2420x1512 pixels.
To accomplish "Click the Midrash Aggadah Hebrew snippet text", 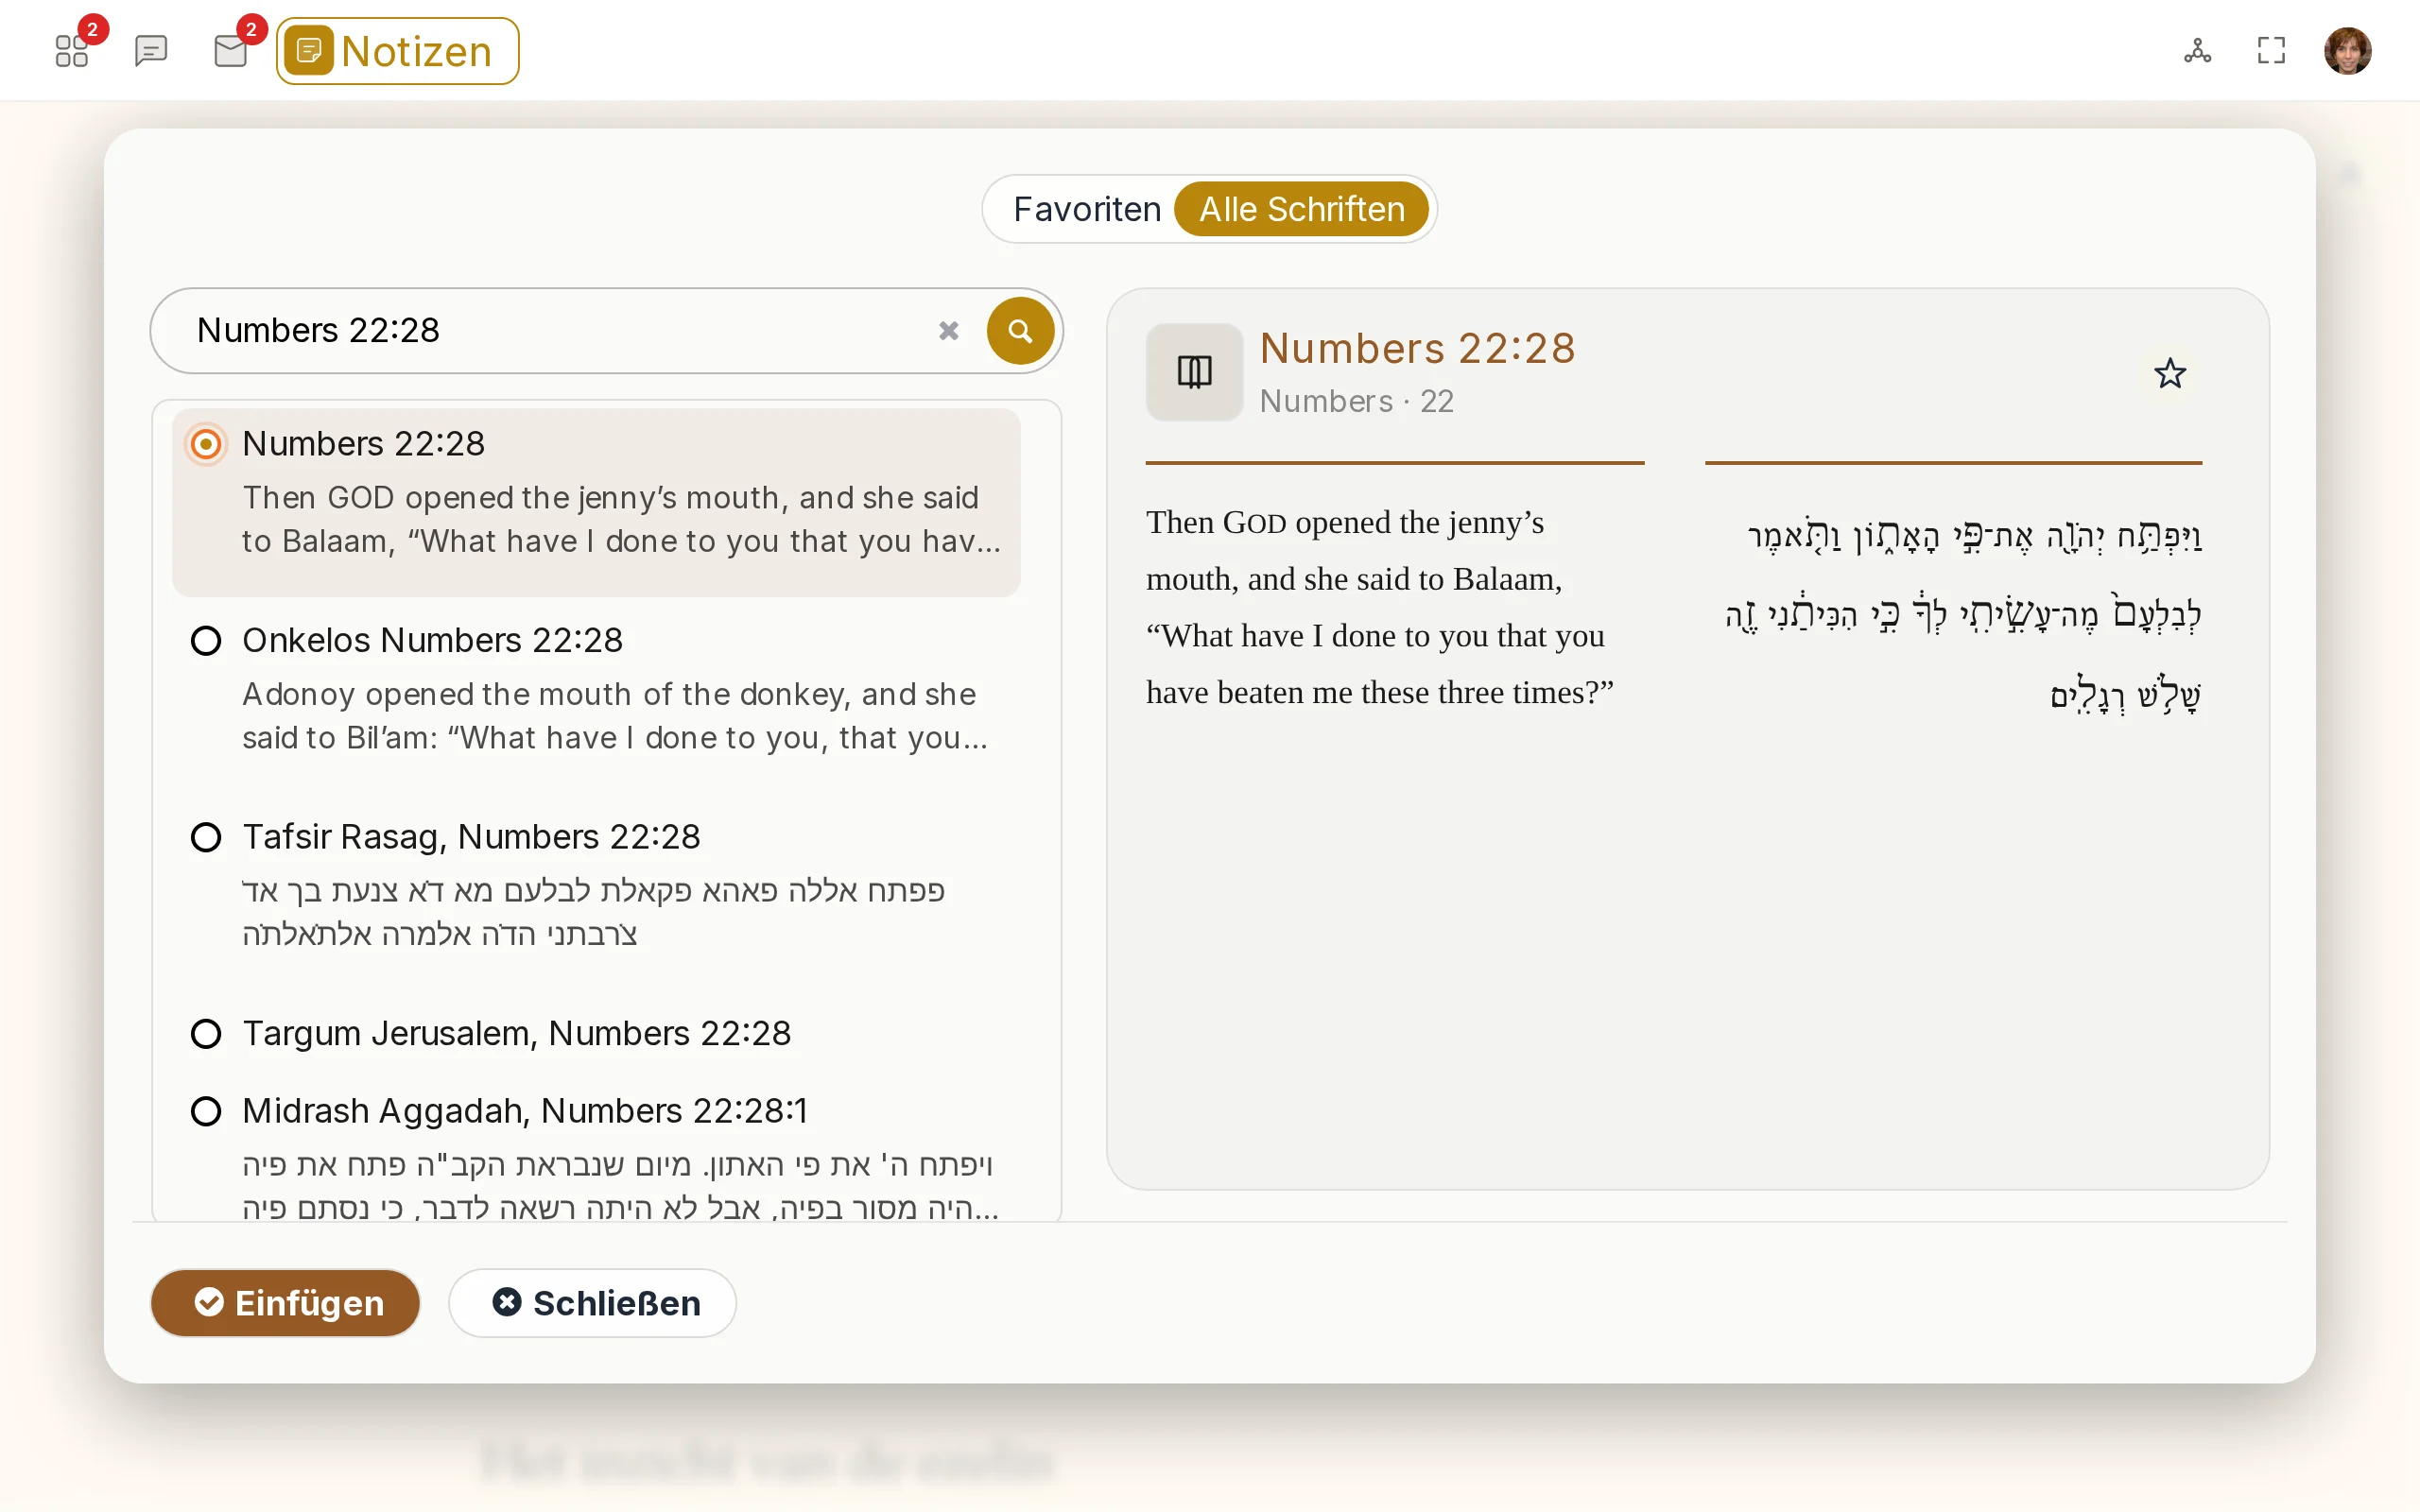I will click(620, 1186).
